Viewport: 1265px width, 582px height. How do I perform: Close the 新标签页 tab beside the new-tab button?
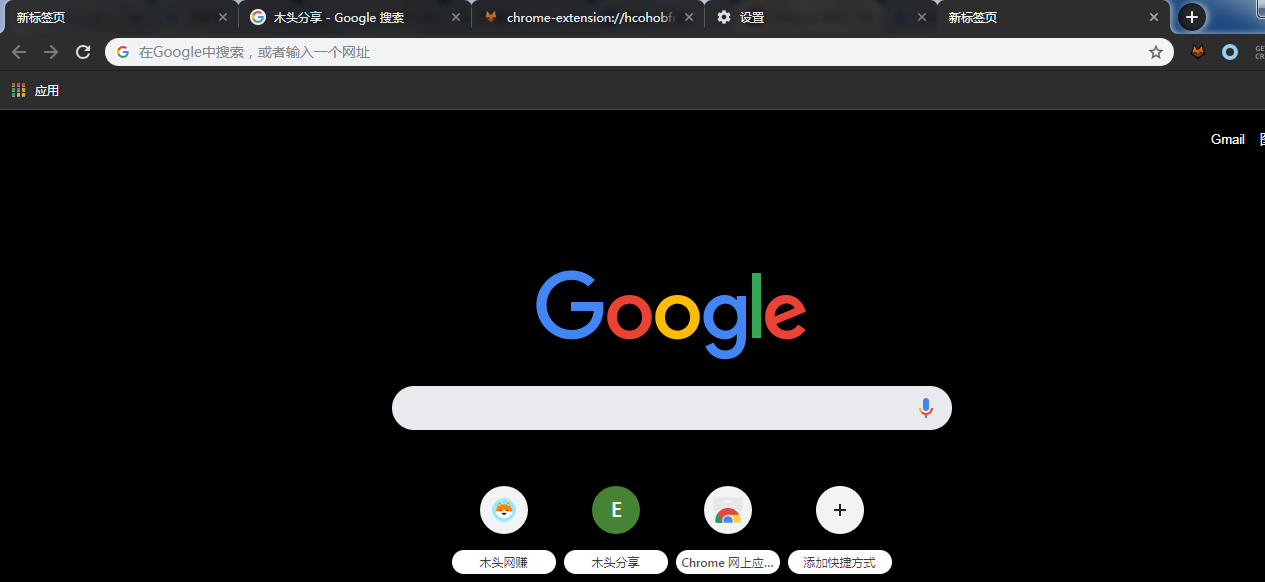[x=1154, y=17]
